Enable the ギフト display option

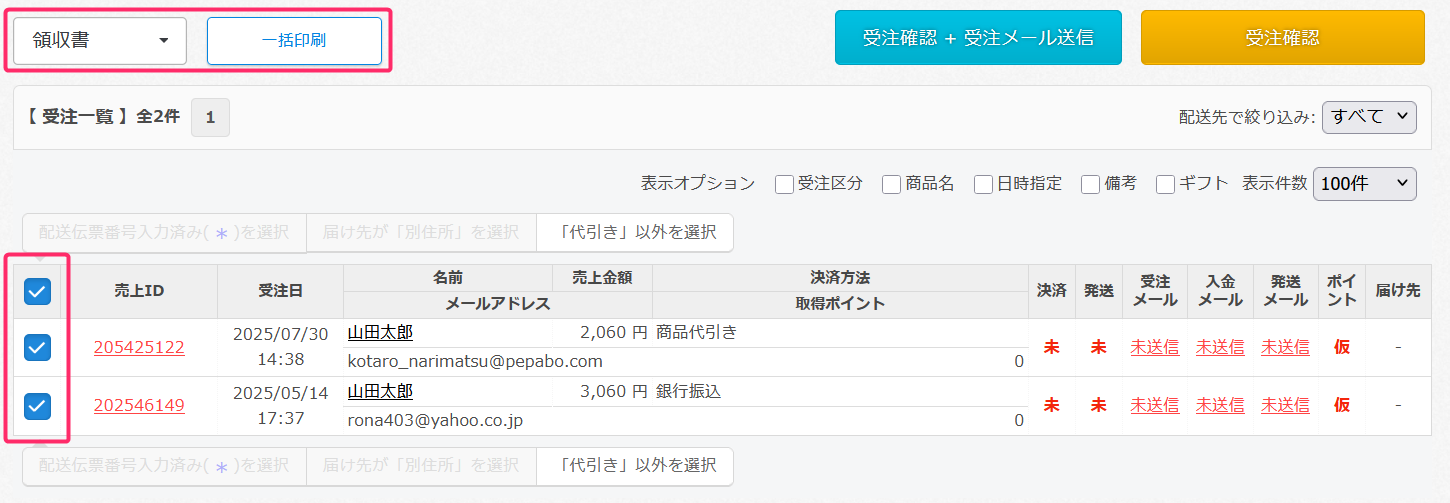tap(1165, 184)
